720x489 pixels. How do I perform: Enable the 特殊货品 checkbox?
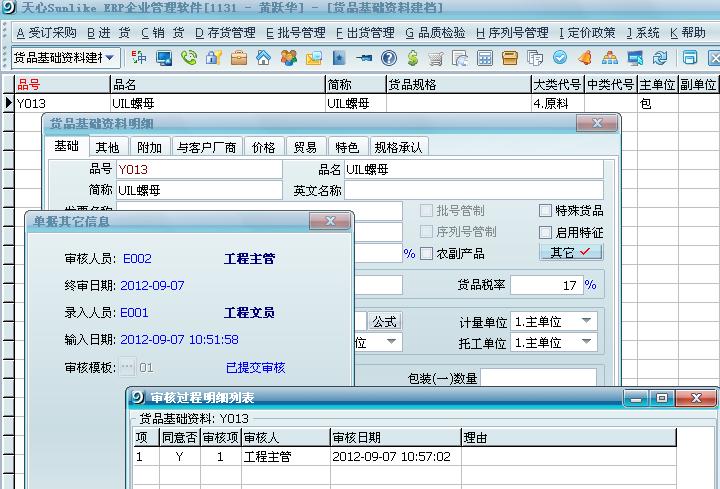546,211
